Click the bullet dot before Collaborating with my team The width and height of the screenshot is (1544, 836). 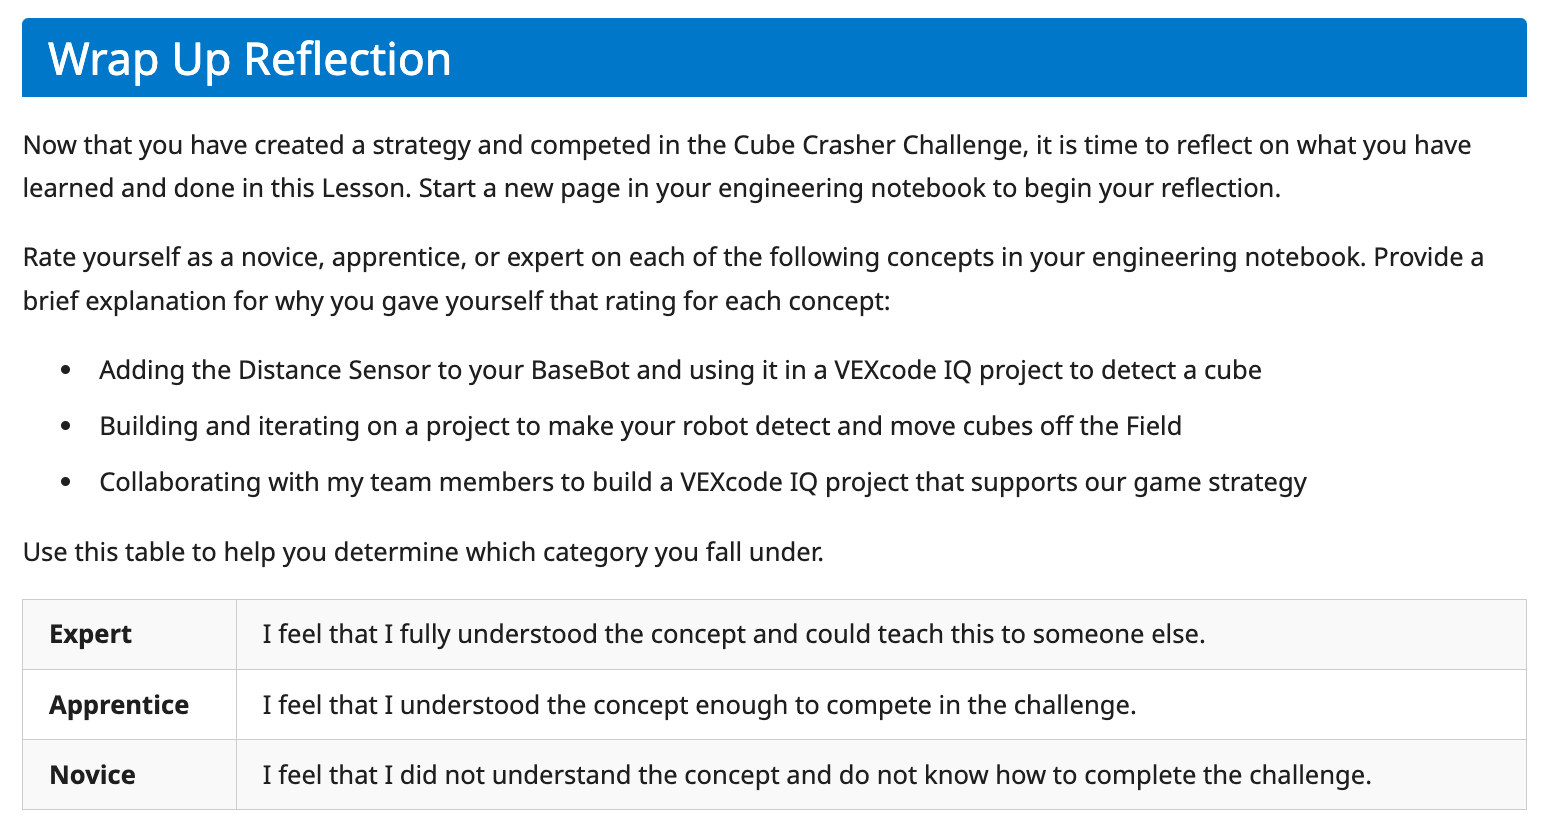coord(66,483)
